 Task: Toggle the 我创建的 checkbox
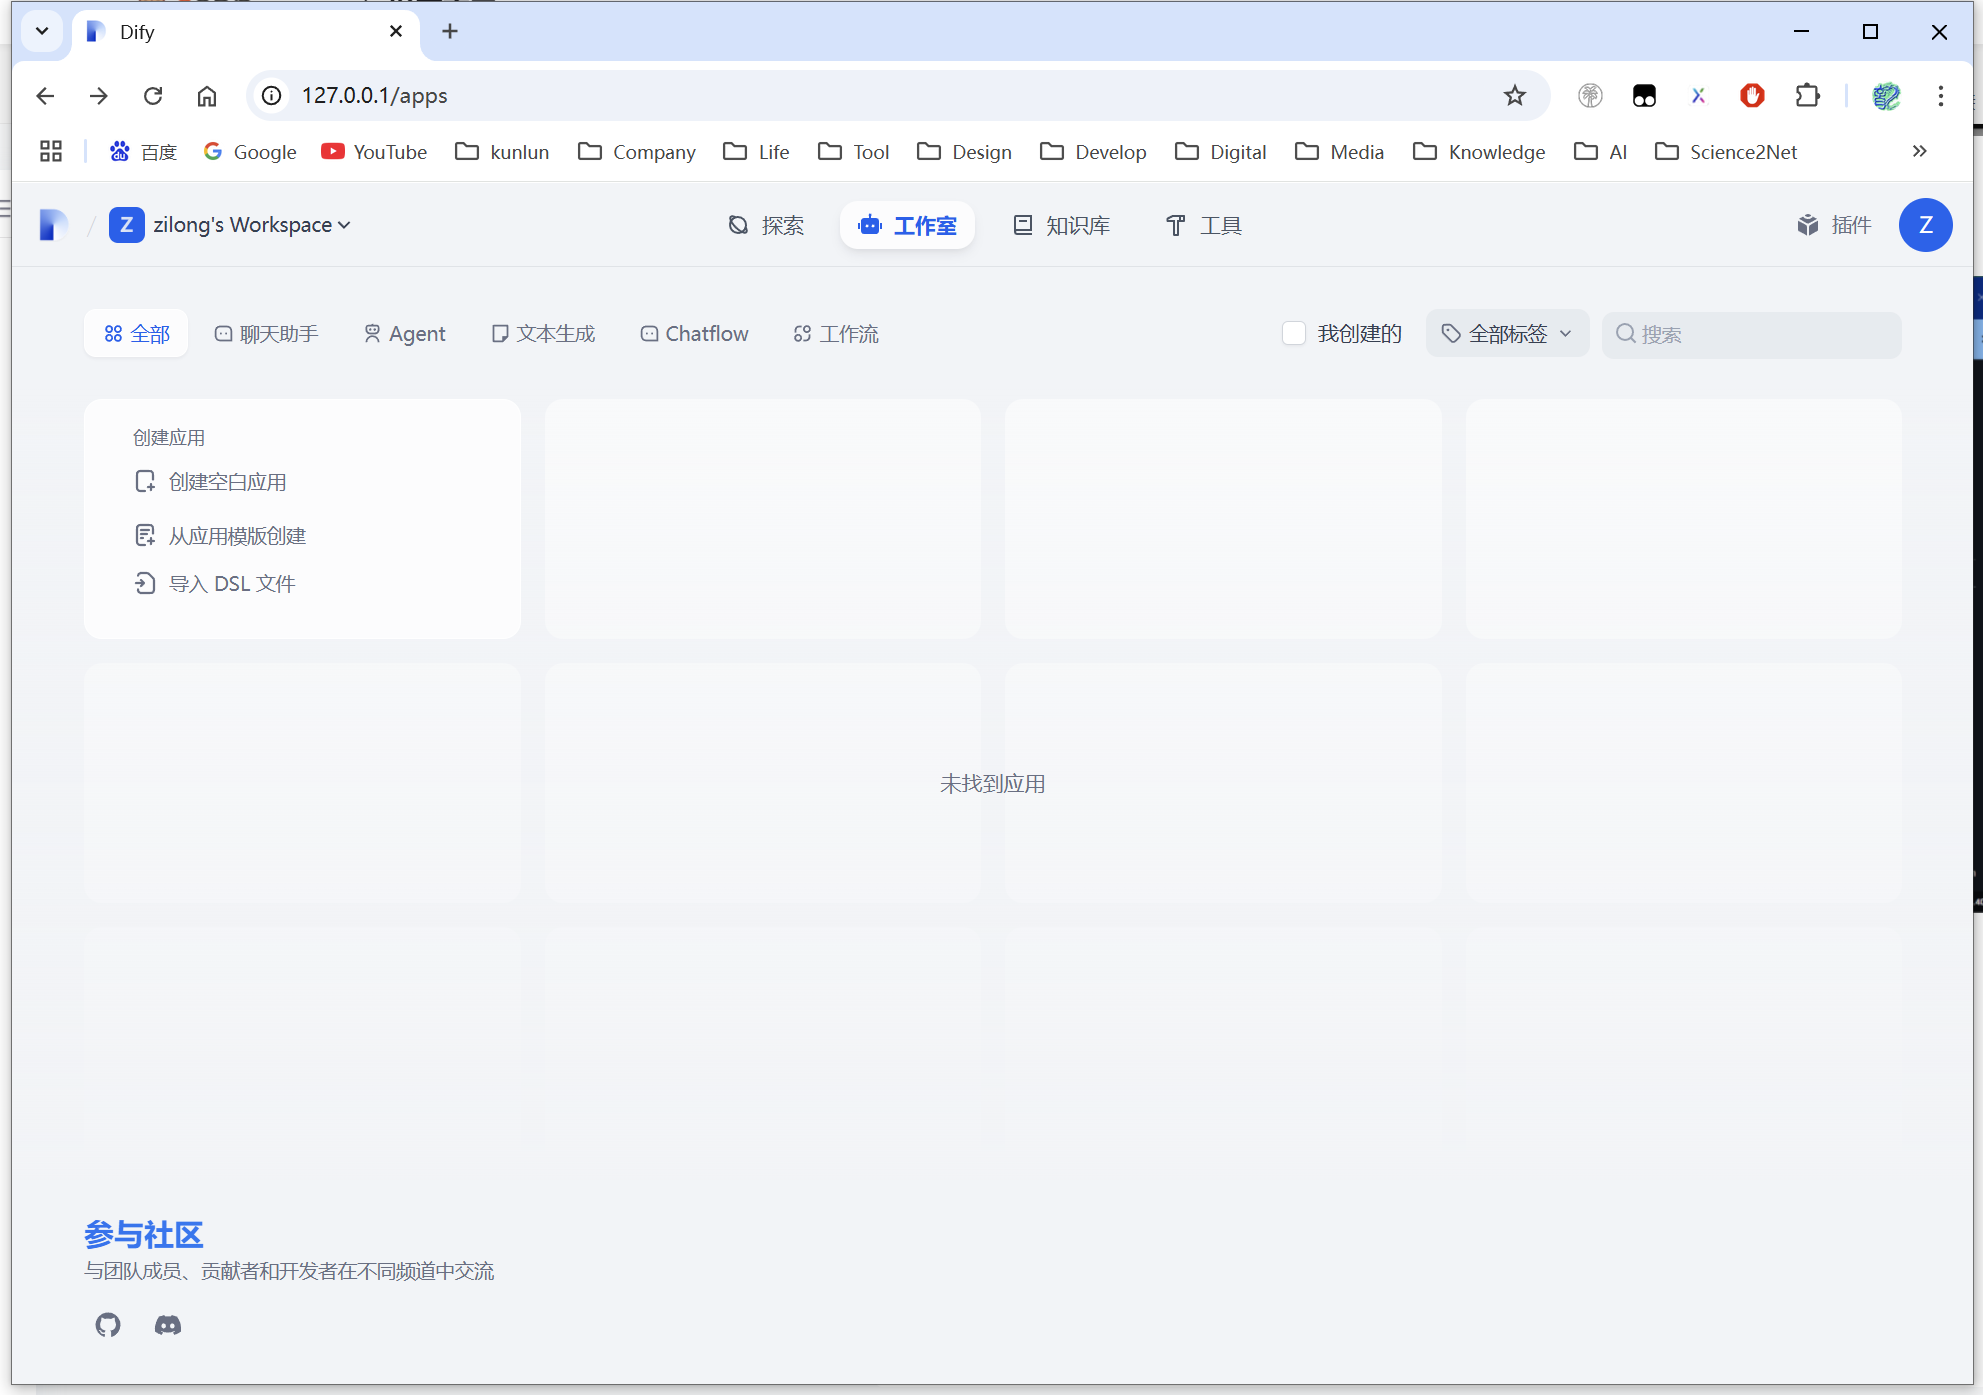(x=1293, y=334)
